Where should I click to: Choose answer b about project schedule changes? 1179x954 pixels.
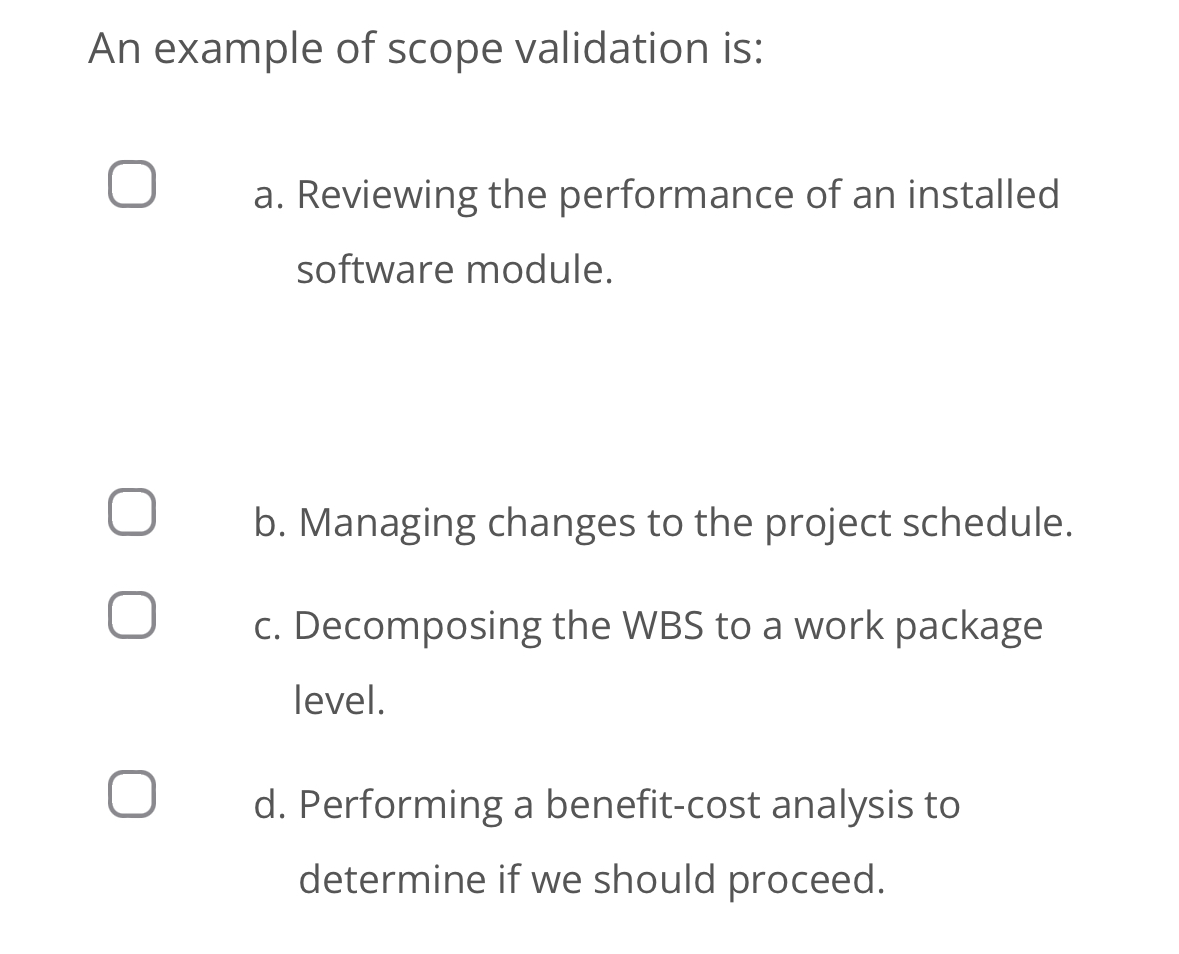663,523
